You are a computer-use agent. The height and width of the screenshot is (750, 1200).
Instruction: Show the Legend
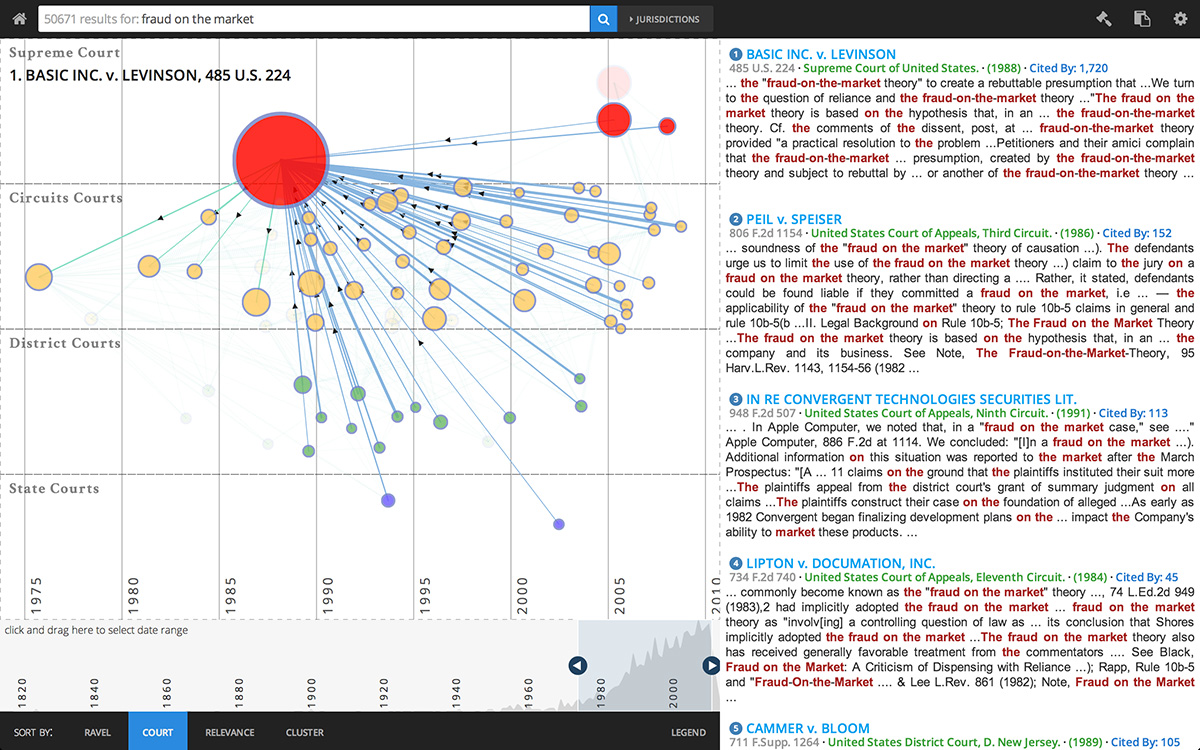click(x=688, y=732)
